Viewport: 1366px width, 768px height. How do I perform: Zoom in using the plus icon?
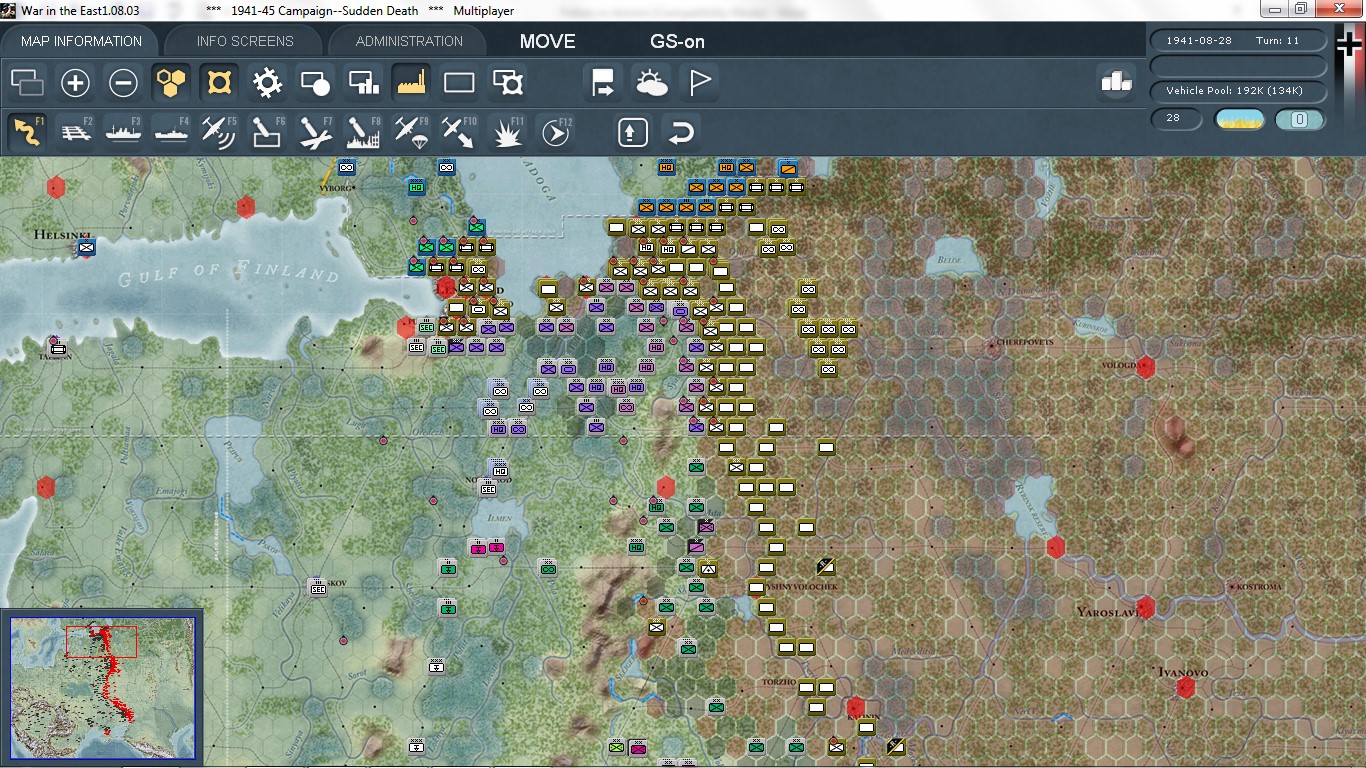pyautogui.click(x=75, y=83)
